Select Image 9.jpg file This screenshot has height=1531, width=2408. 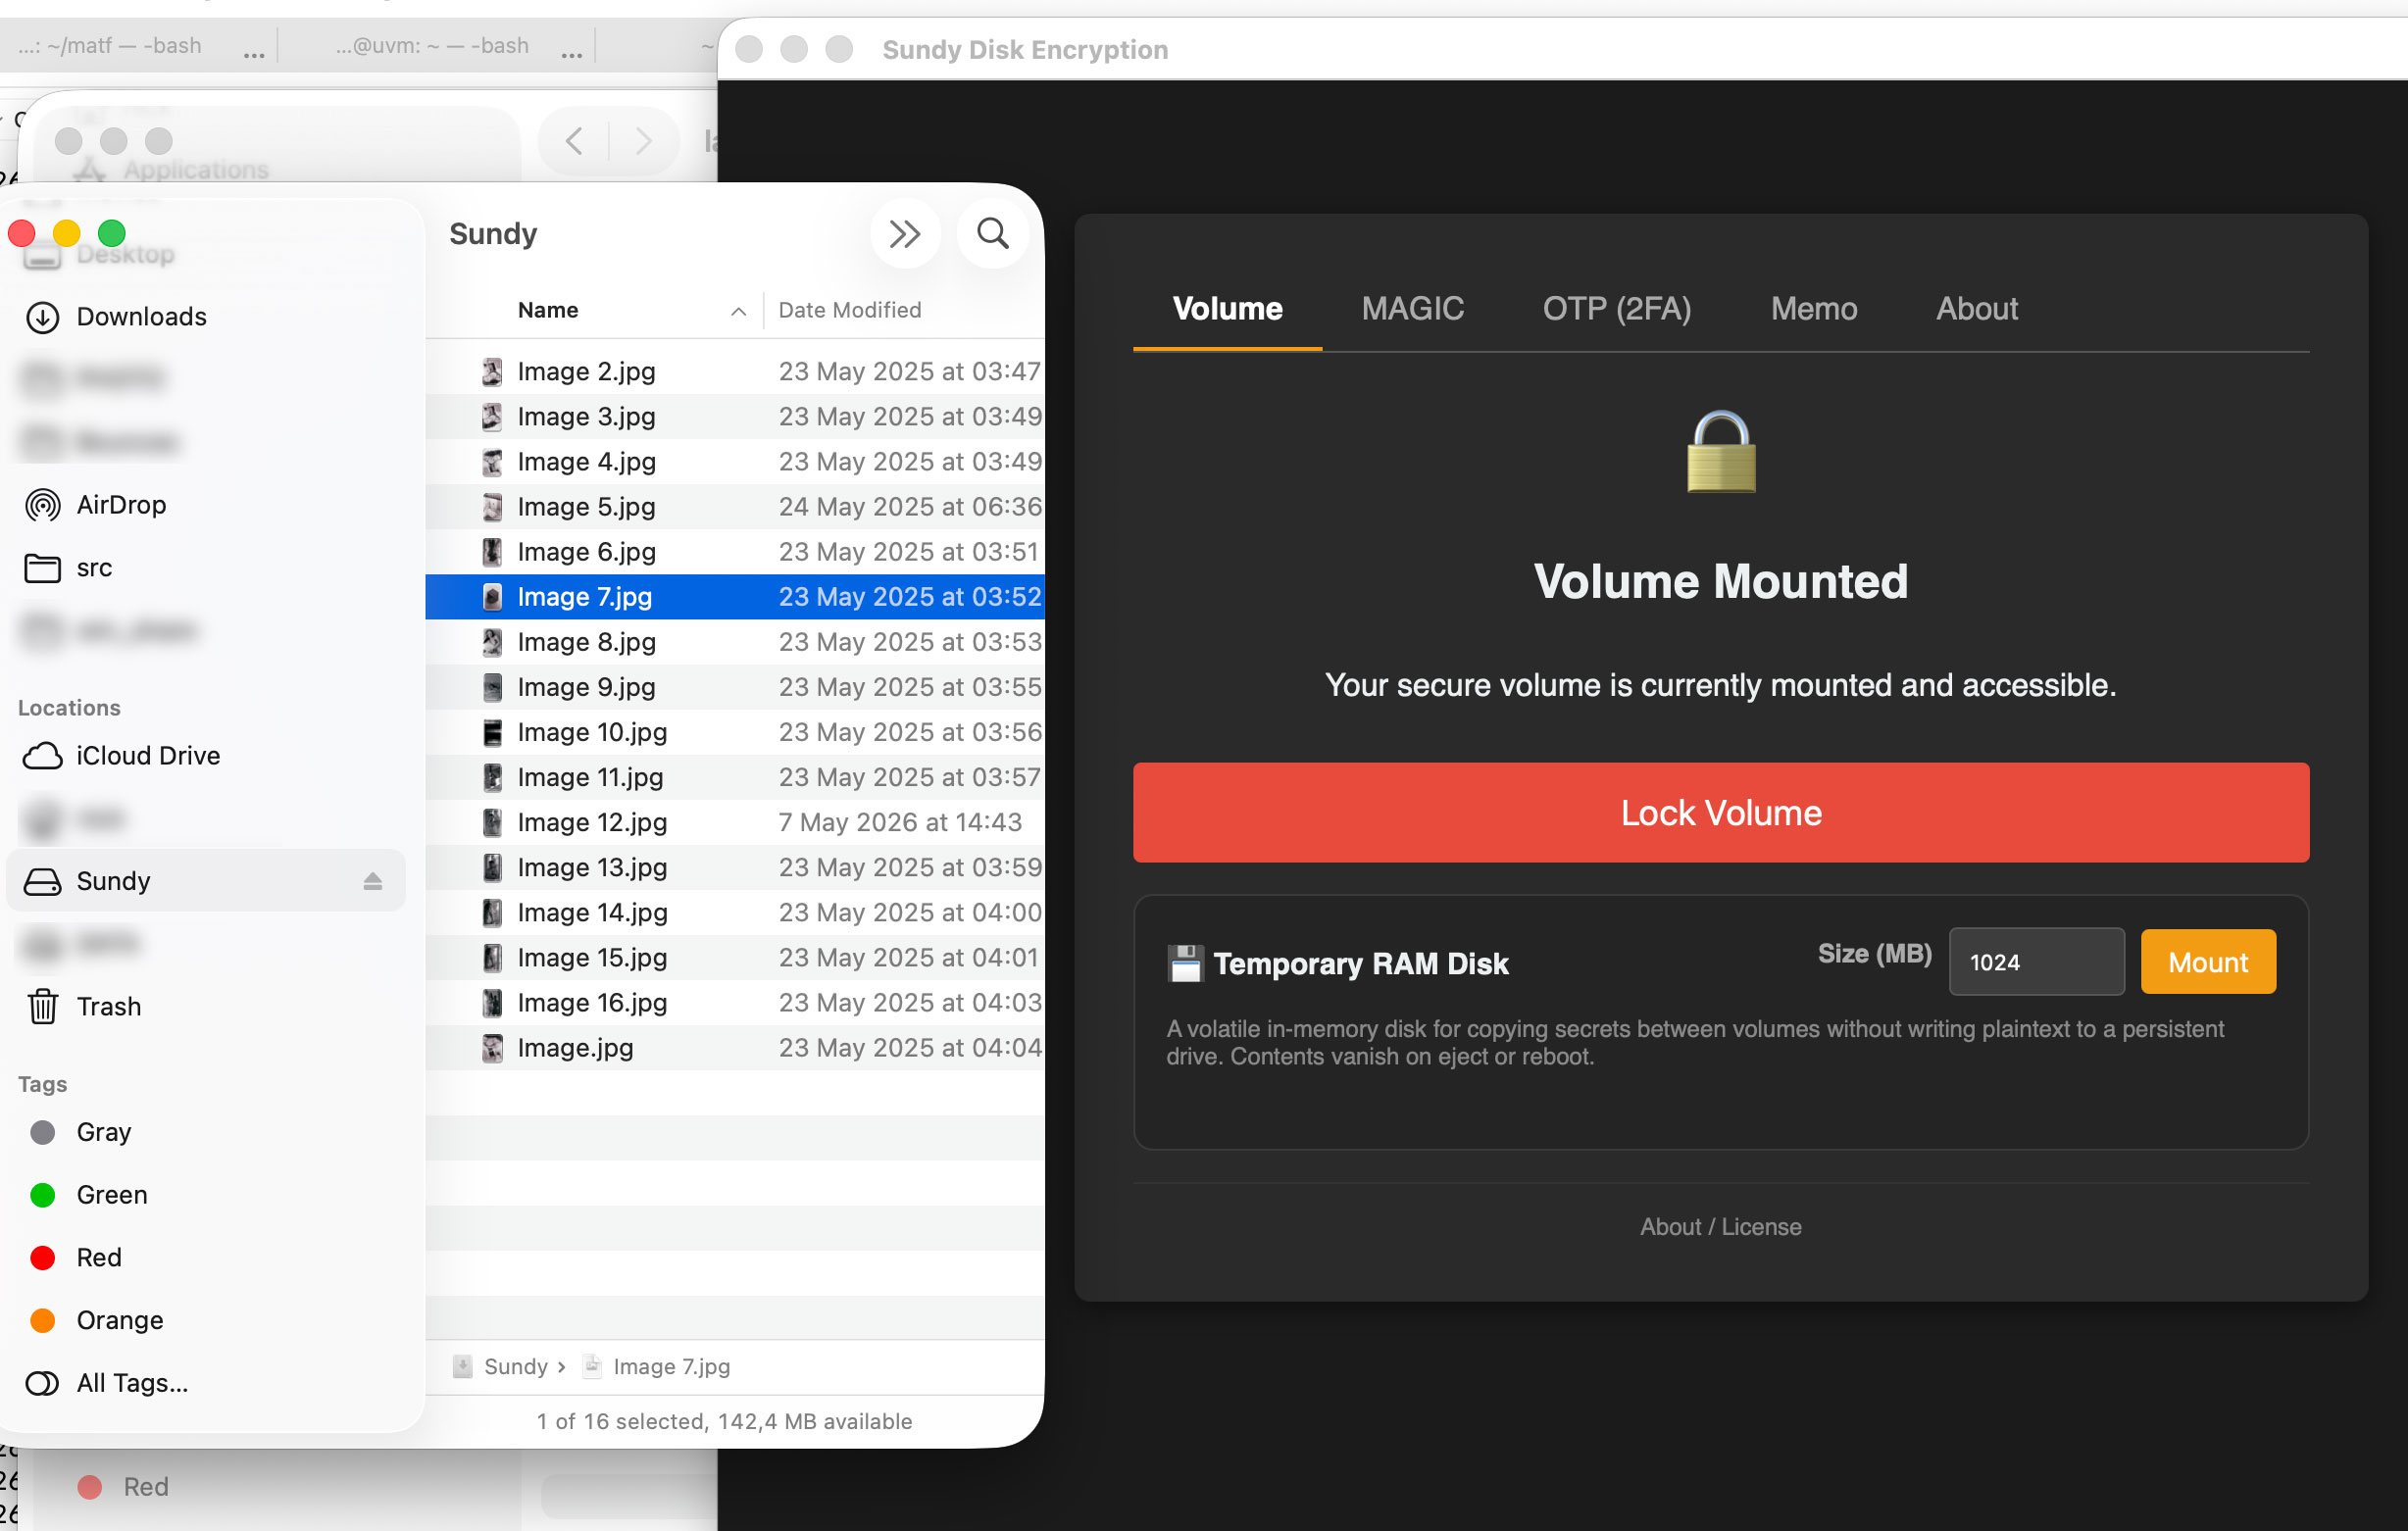pyautogui.click(x=735, y=687)
